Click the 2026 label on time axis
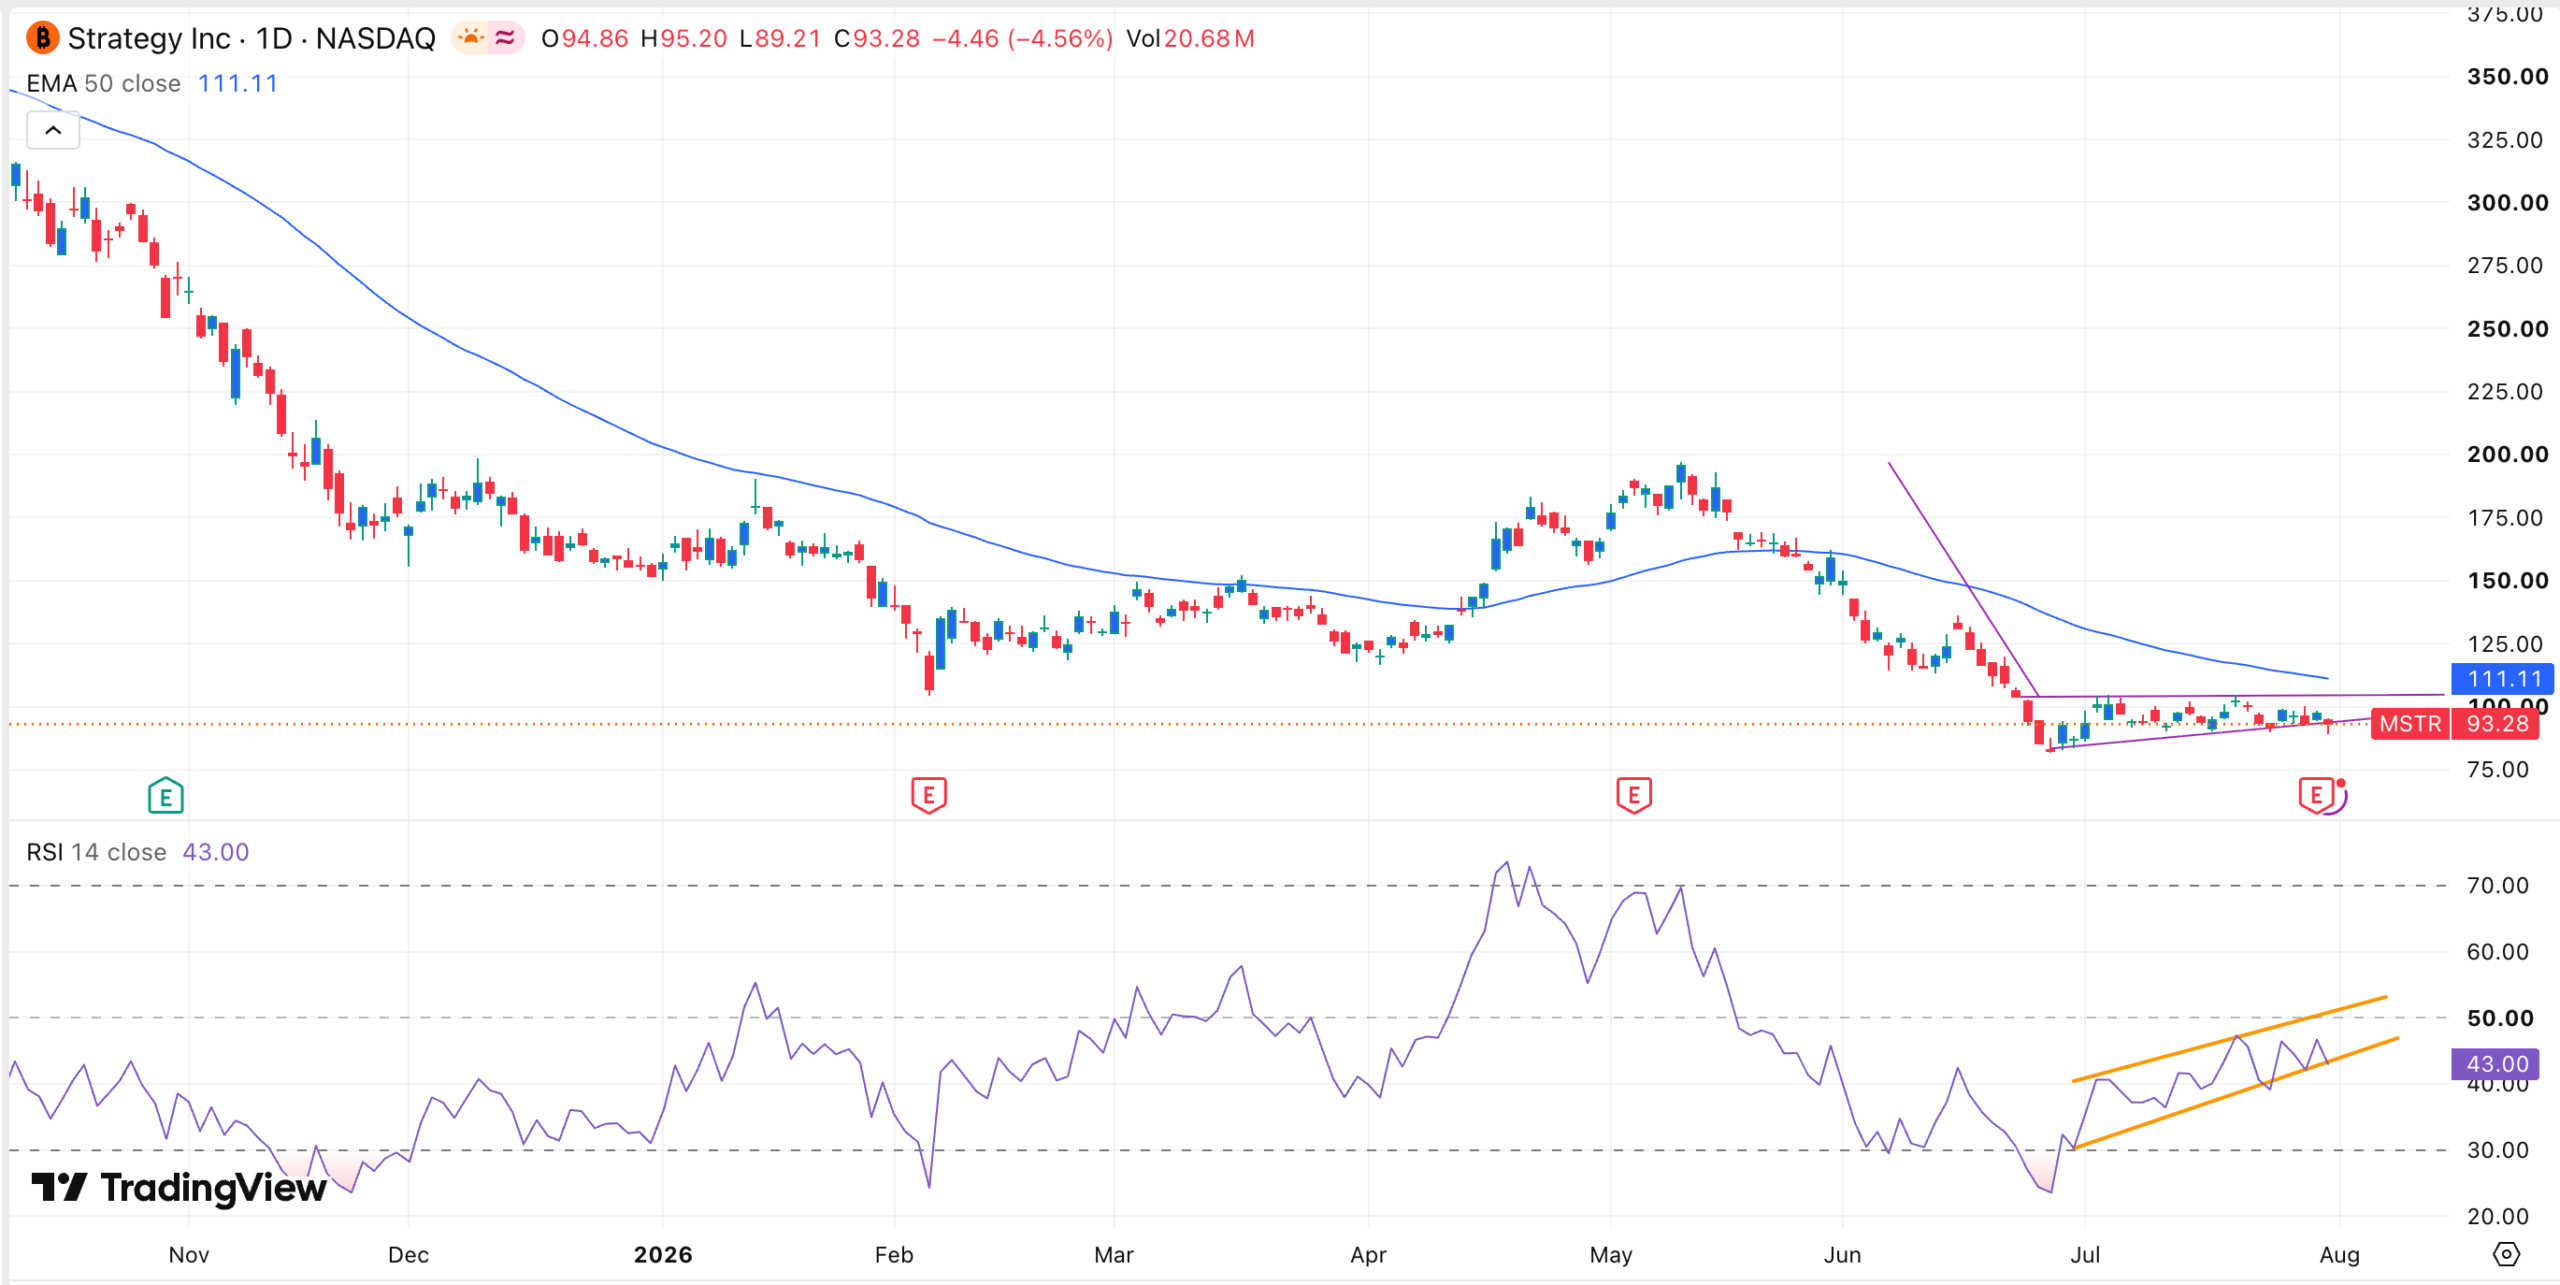 tap(663, 1255)
